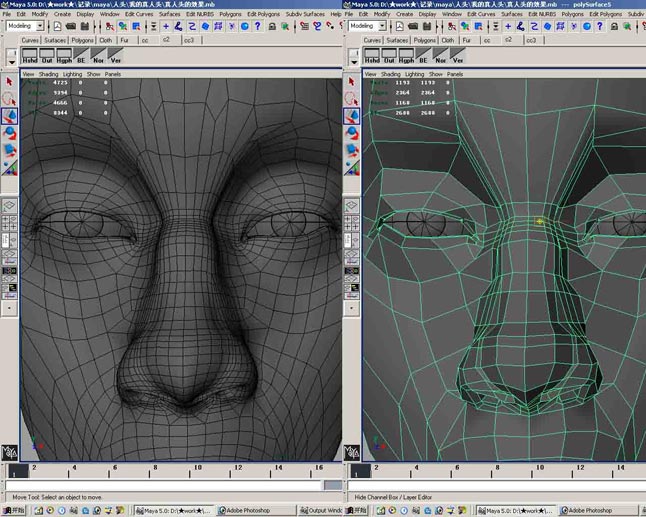
Task: Choose Lasso tool in right window toolbox
Action: point(351,99)
